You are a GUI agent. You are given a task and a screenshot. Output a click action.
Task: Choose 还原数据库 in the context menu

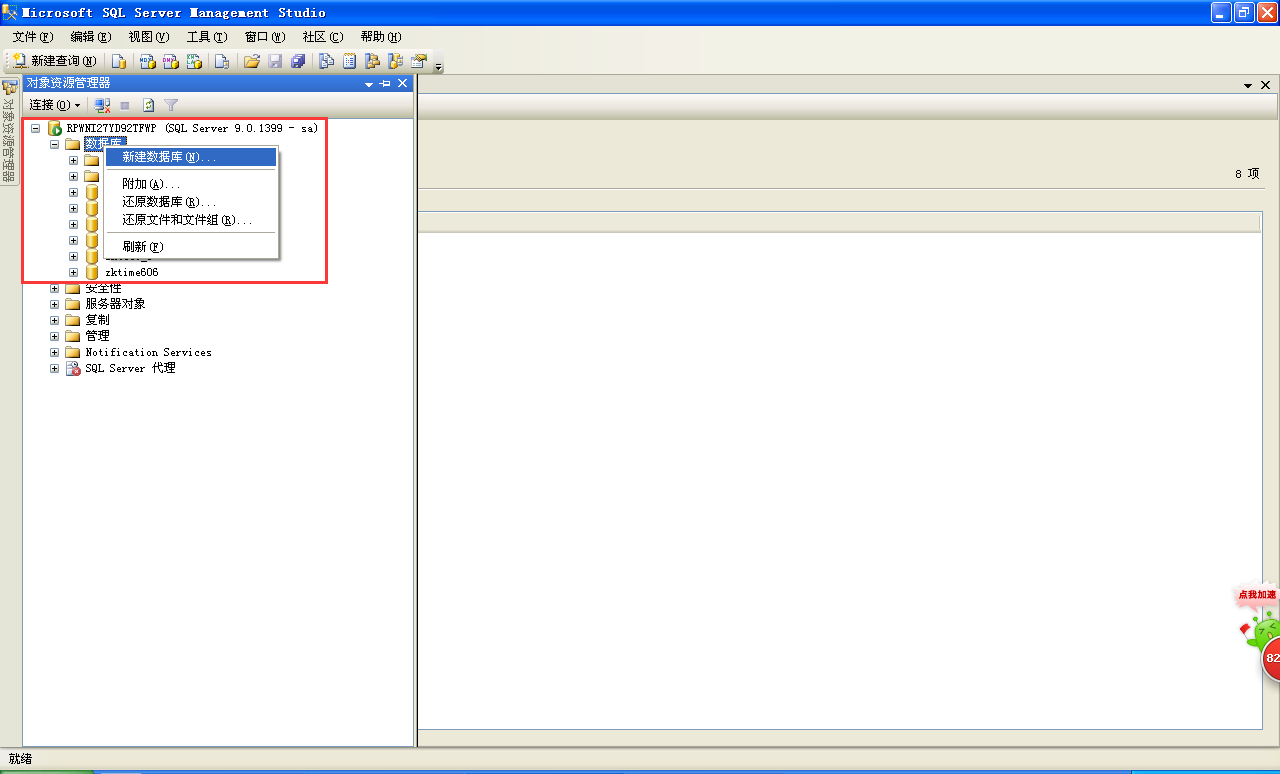coord(169,202)
